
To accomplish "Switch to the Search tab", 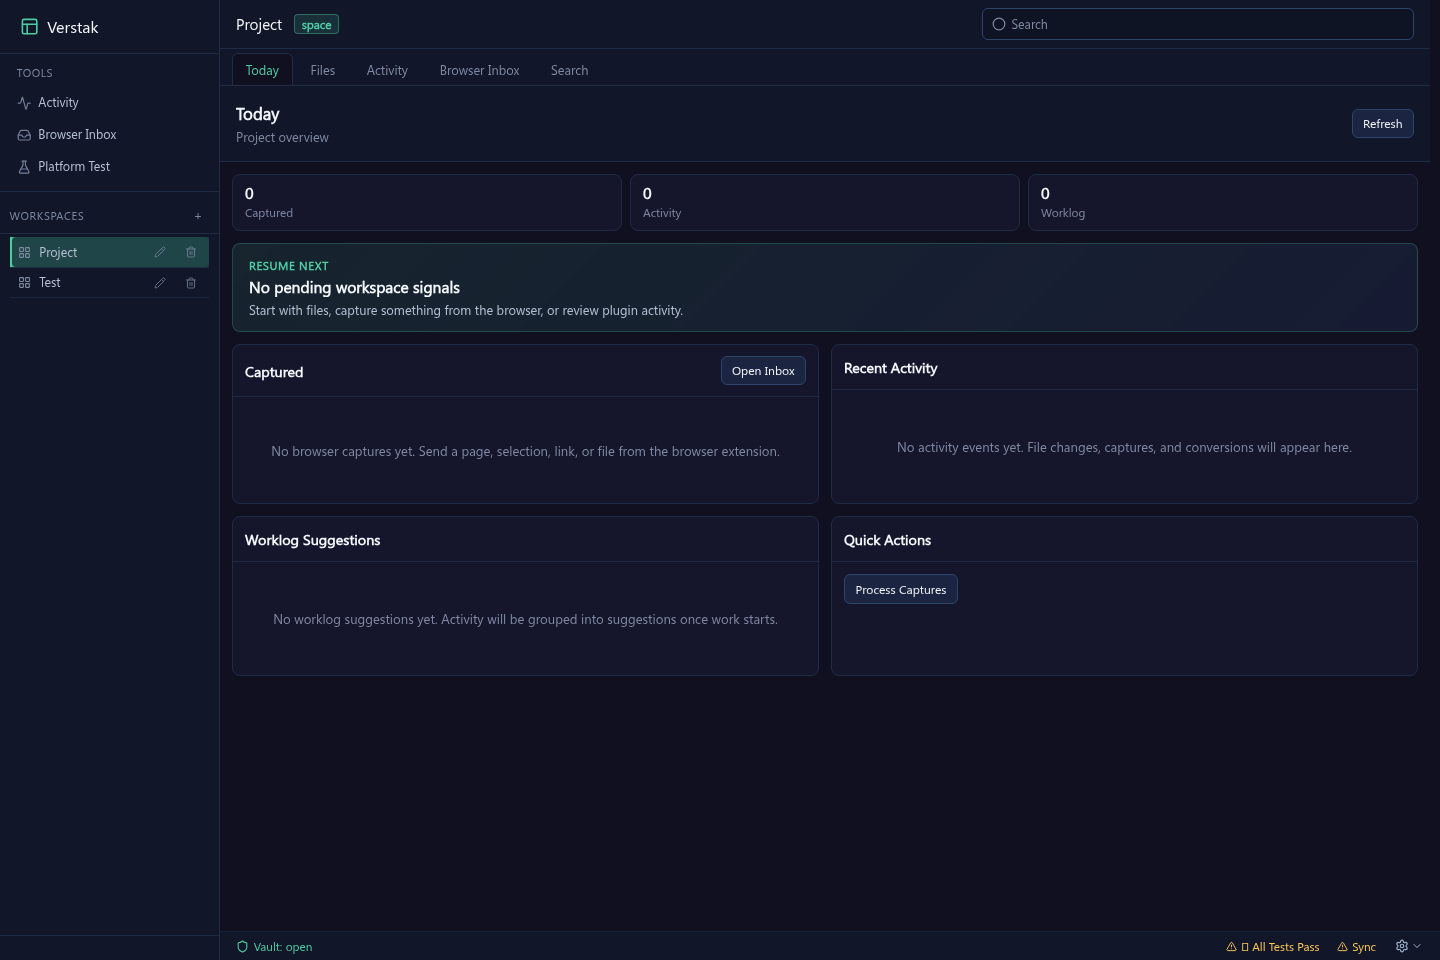I will (x=570, y=70).
